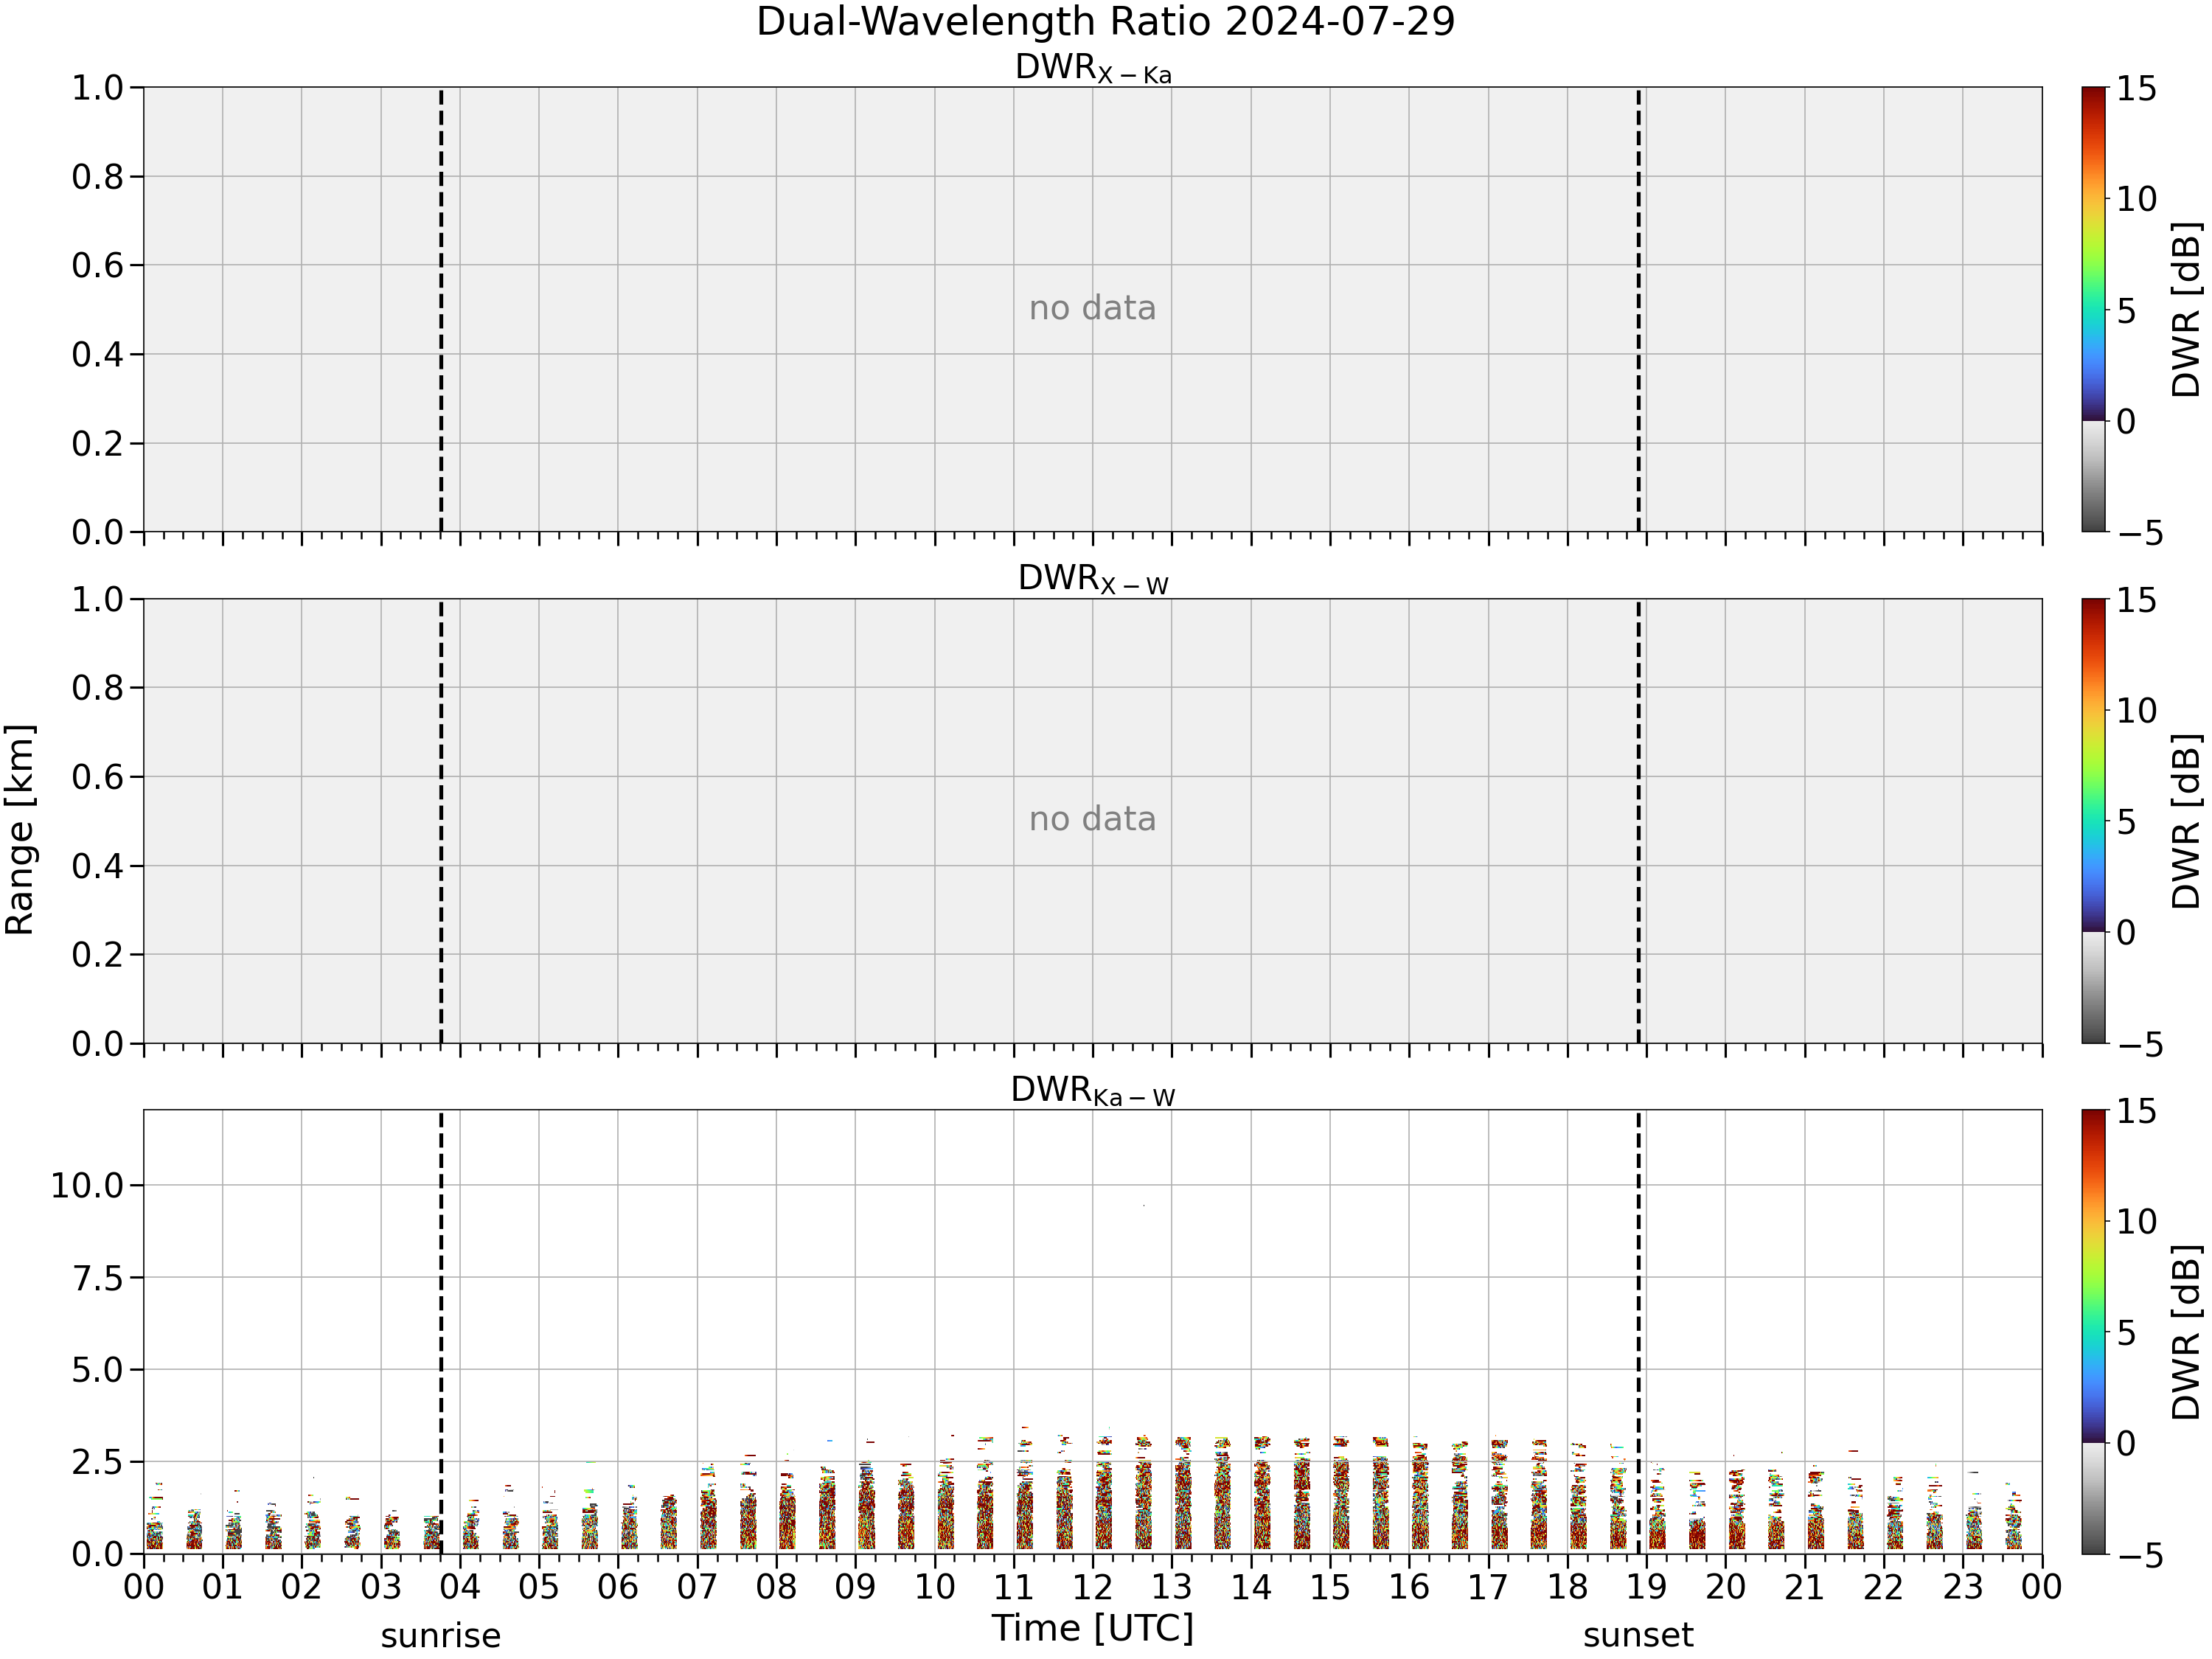
Task: Click the 5.0 km range tick label
Action: pos(98,1370)
